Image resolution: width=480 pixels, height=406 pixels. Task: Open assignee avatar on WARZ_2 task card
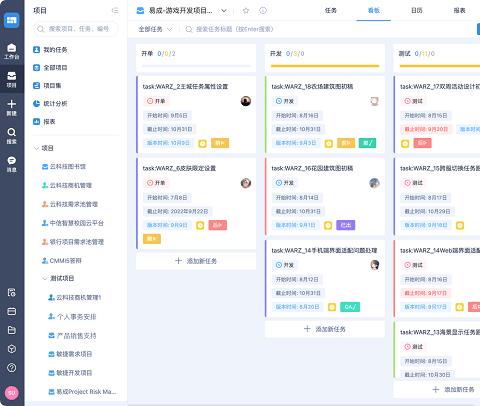[246, 101]
